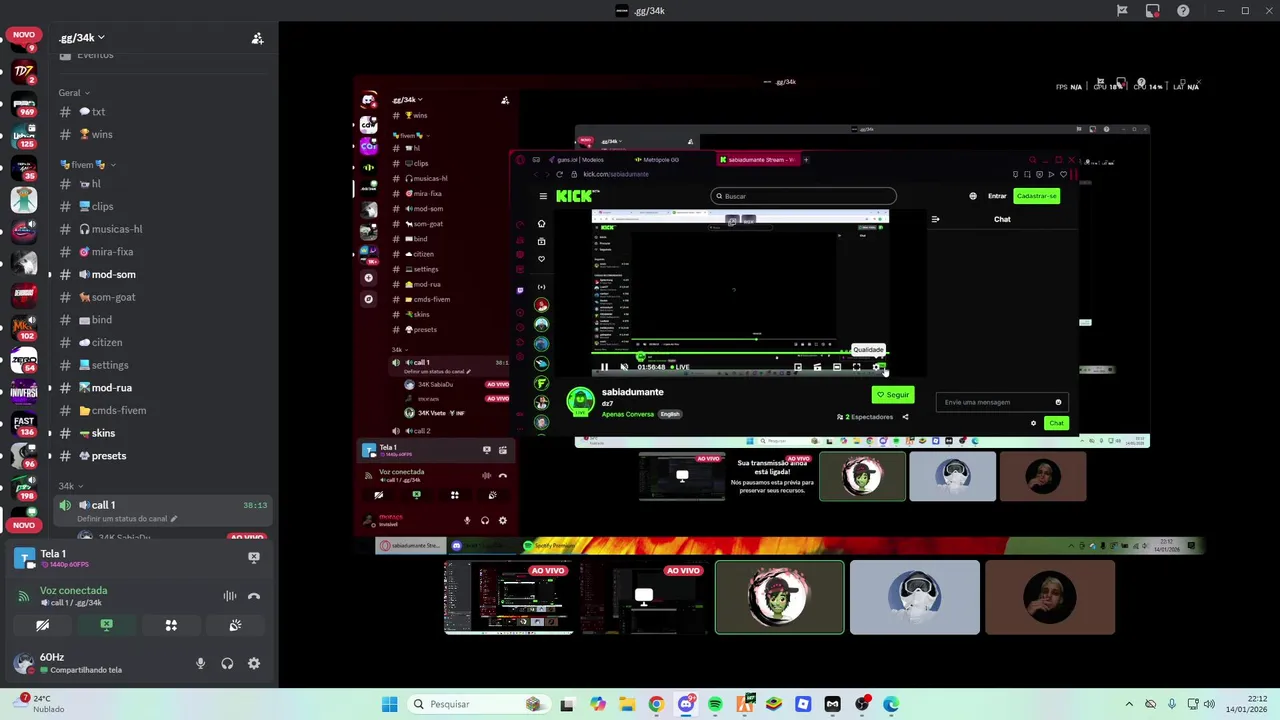Viewport: 1280px width, 720px height.
Task: Open the server icon with badge 198
Action: (24, 487)
